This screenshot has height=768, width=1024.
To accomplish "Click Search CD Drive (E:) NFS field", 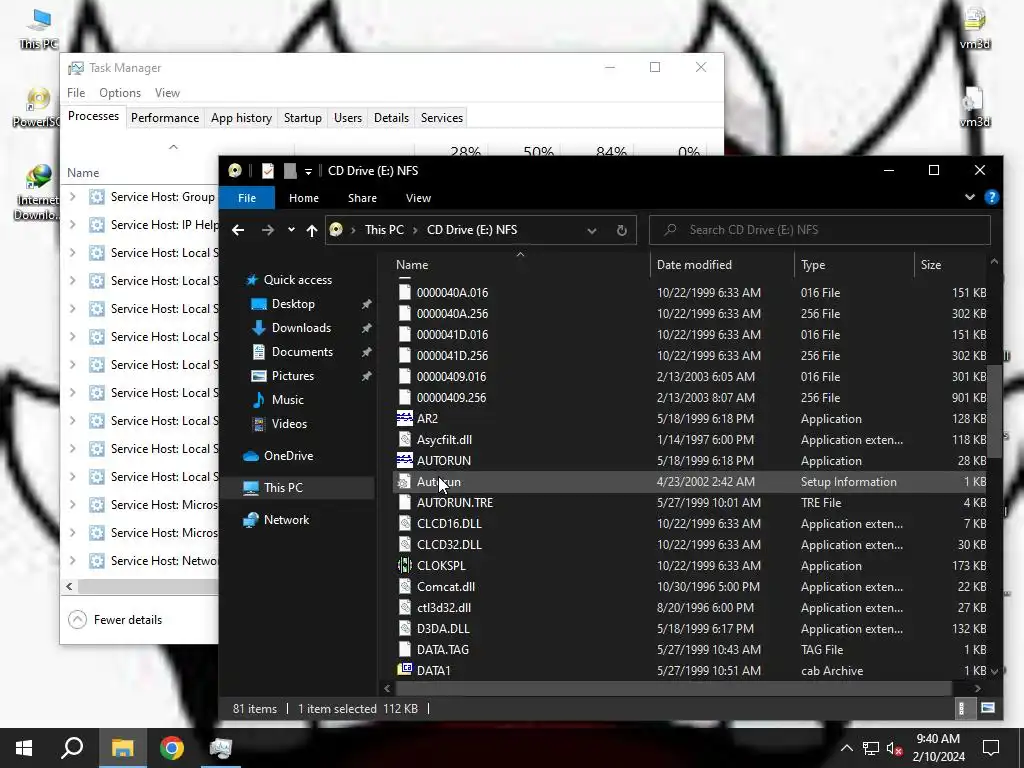I will tap(820, 230).
